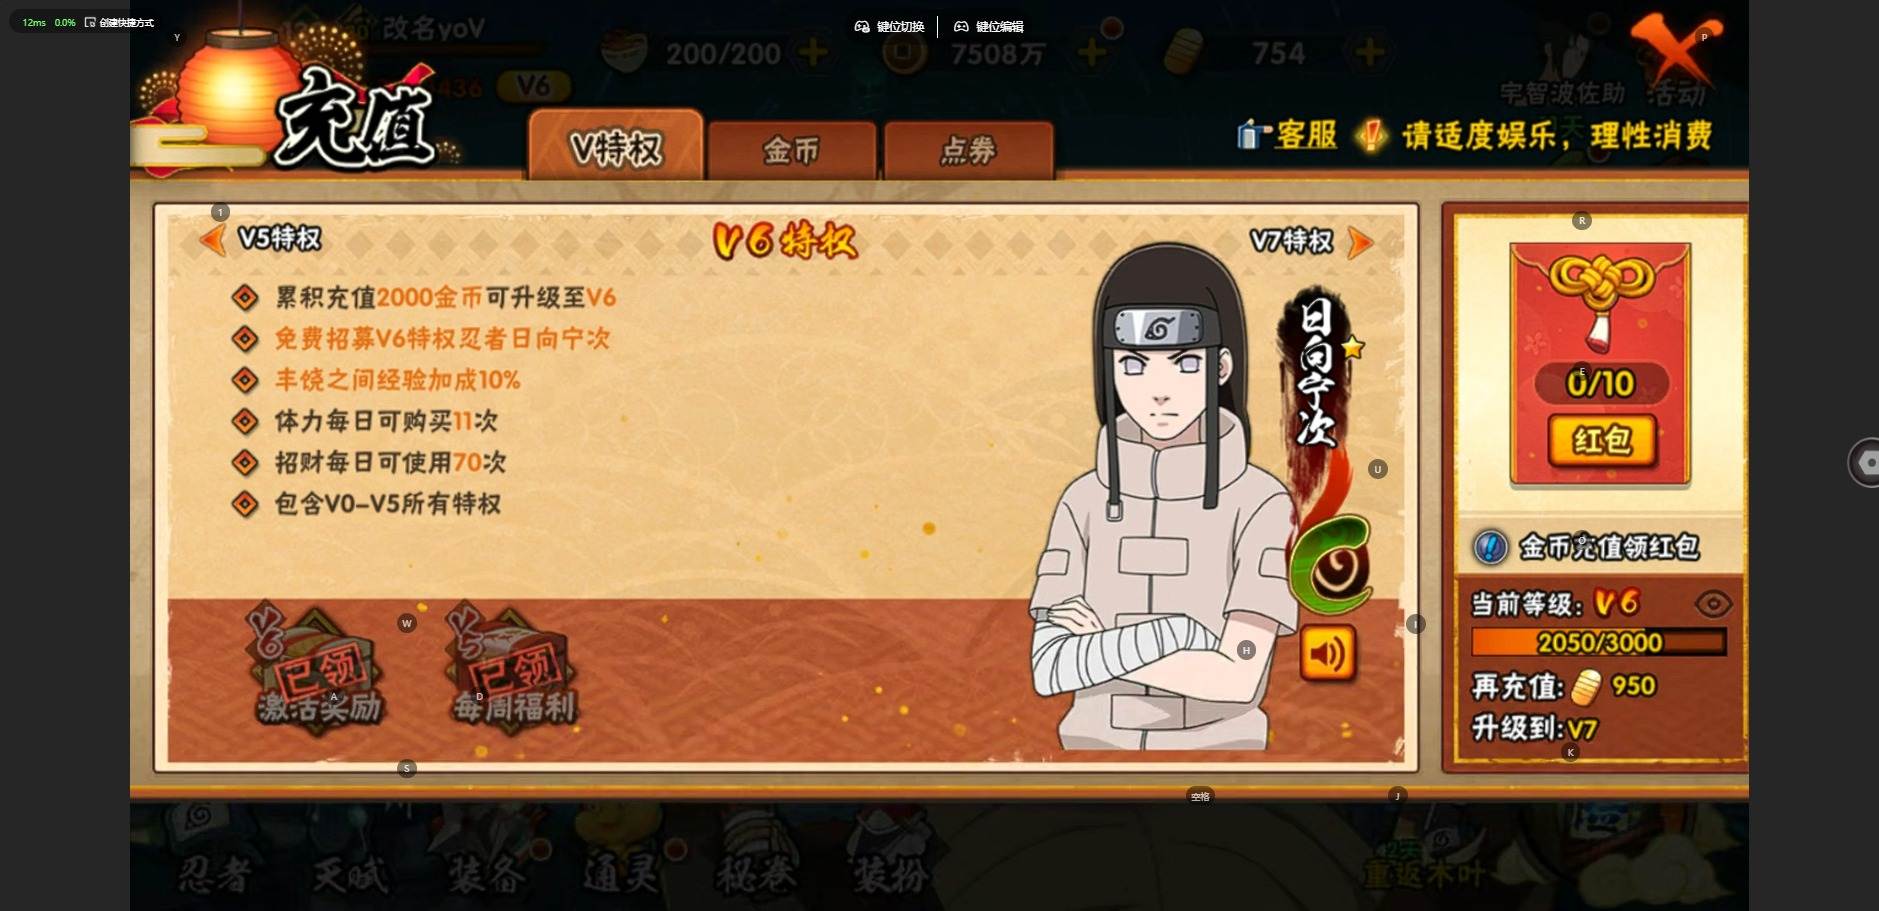
Task: Click the 红包 button
Action: pyautogui.click(x=1603, y=440)
